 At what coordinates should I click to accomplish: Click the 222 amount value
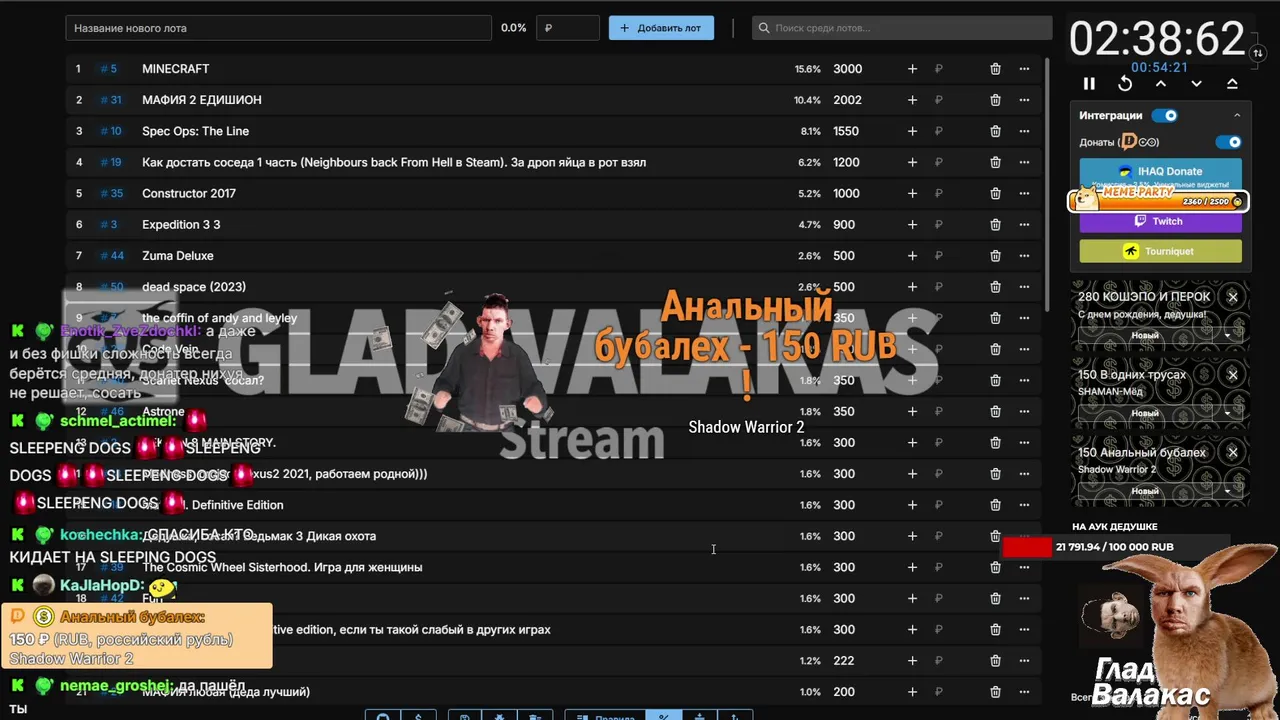[844, 661]
